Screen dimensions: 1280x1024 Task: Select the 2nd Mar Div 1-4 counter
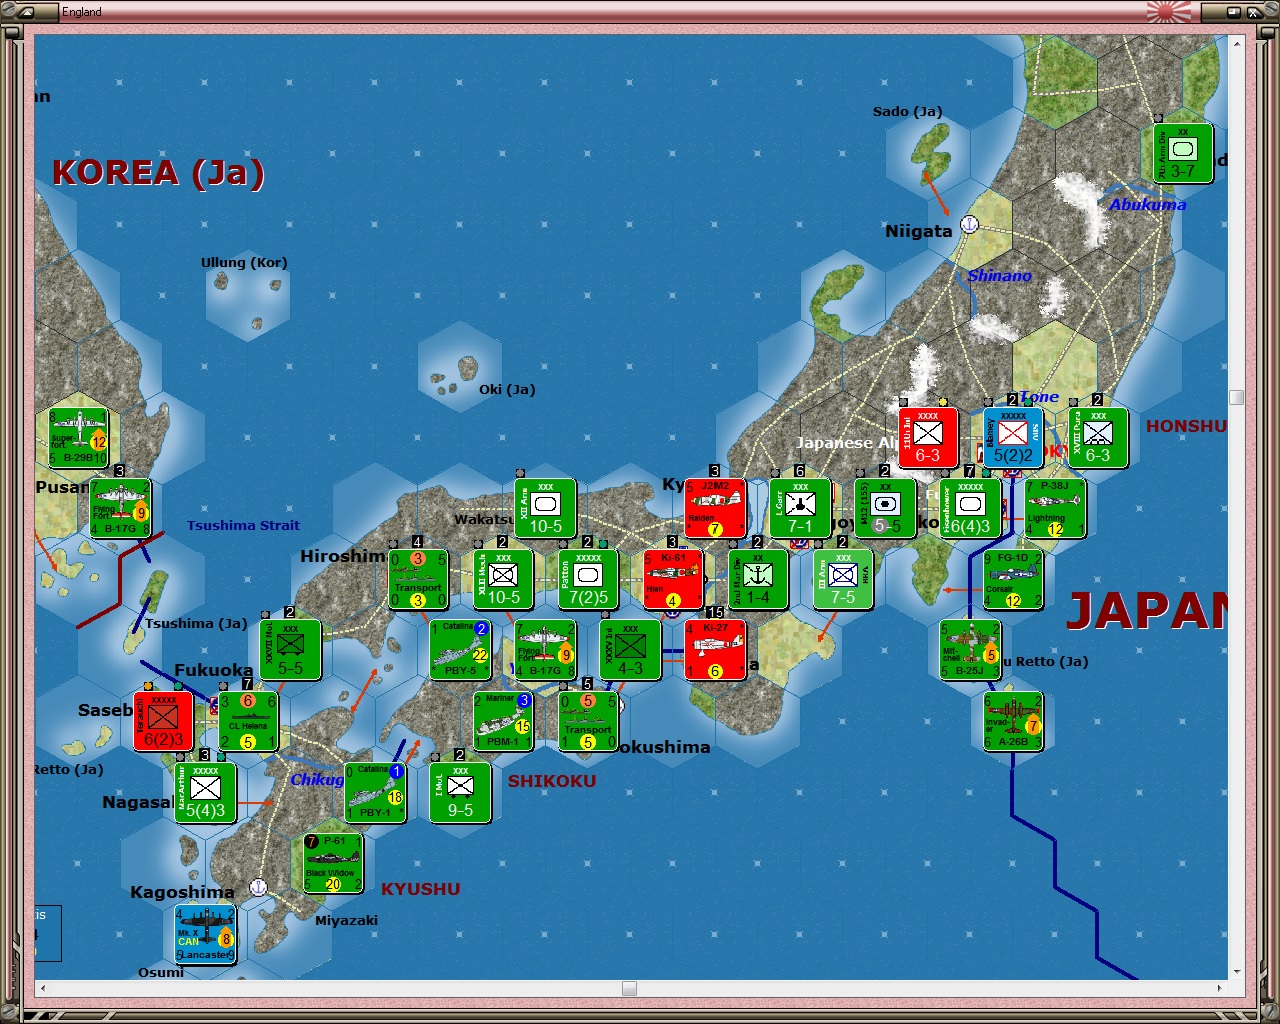pos(758,579)
